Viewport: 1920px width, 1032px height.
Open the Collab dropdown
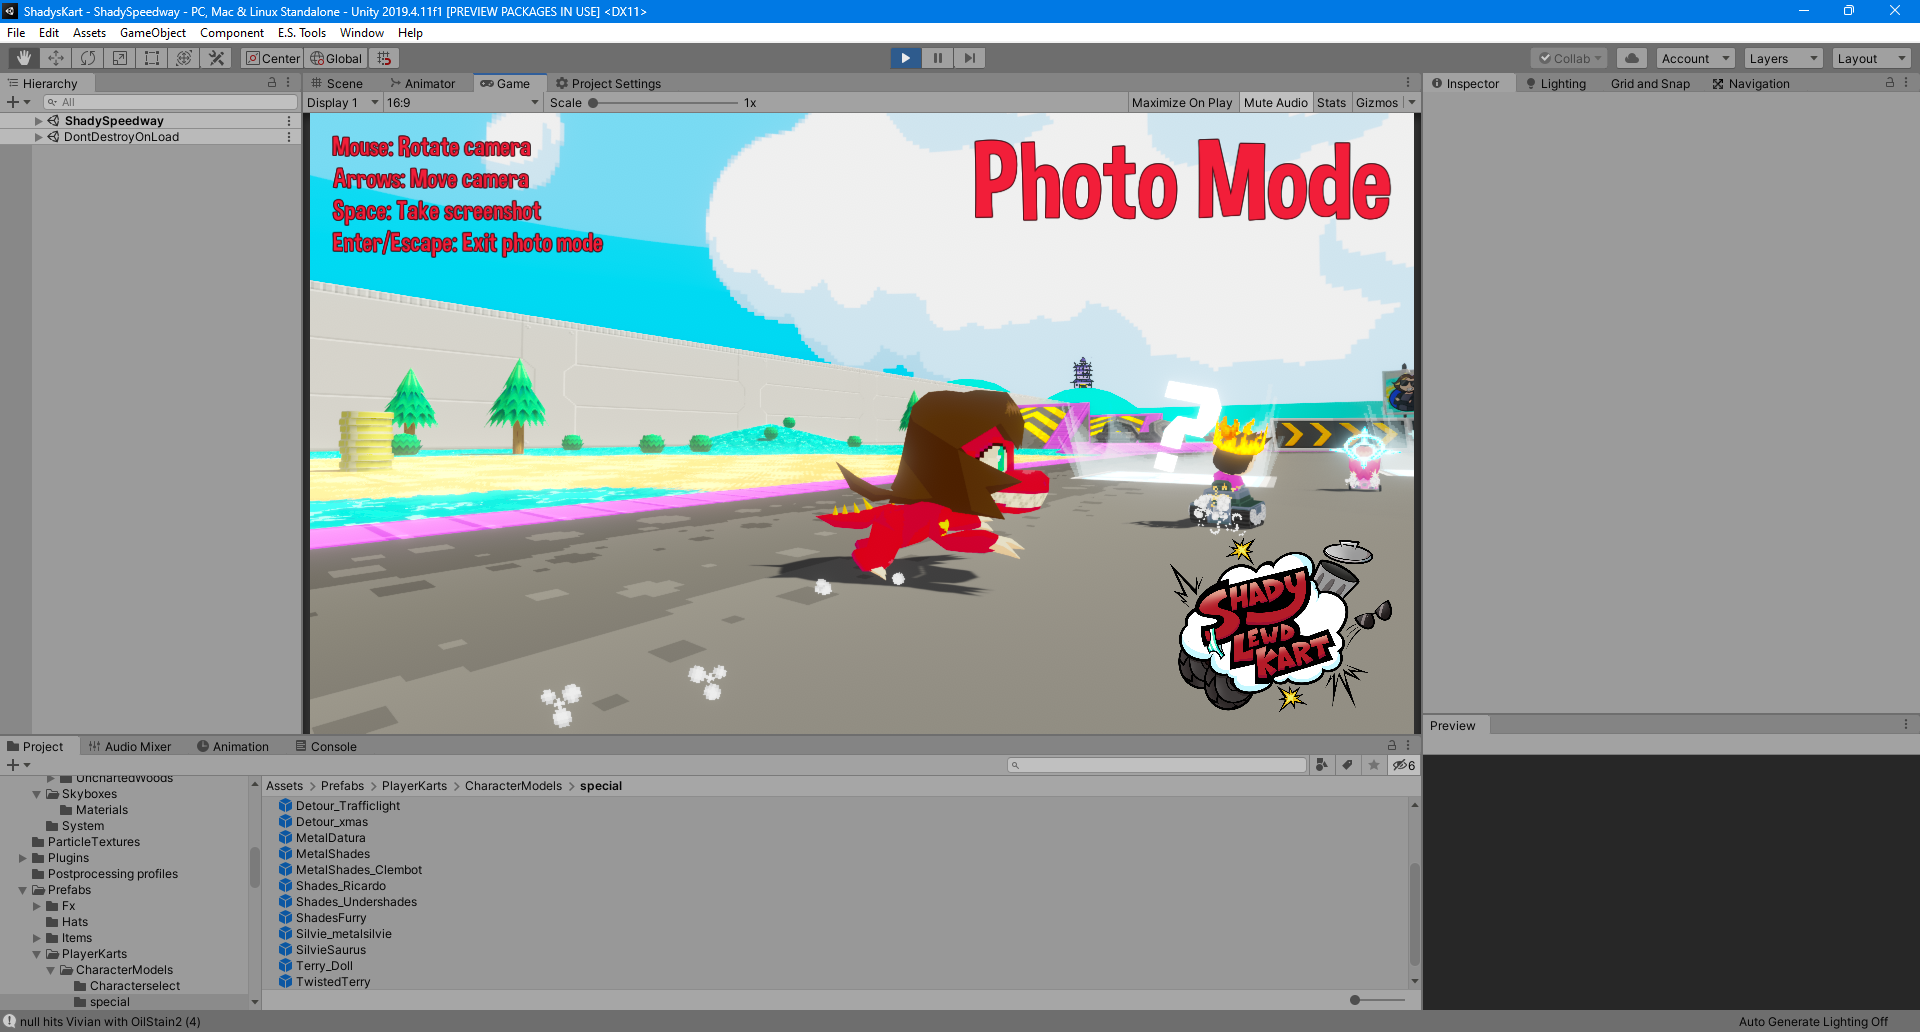1569,58
